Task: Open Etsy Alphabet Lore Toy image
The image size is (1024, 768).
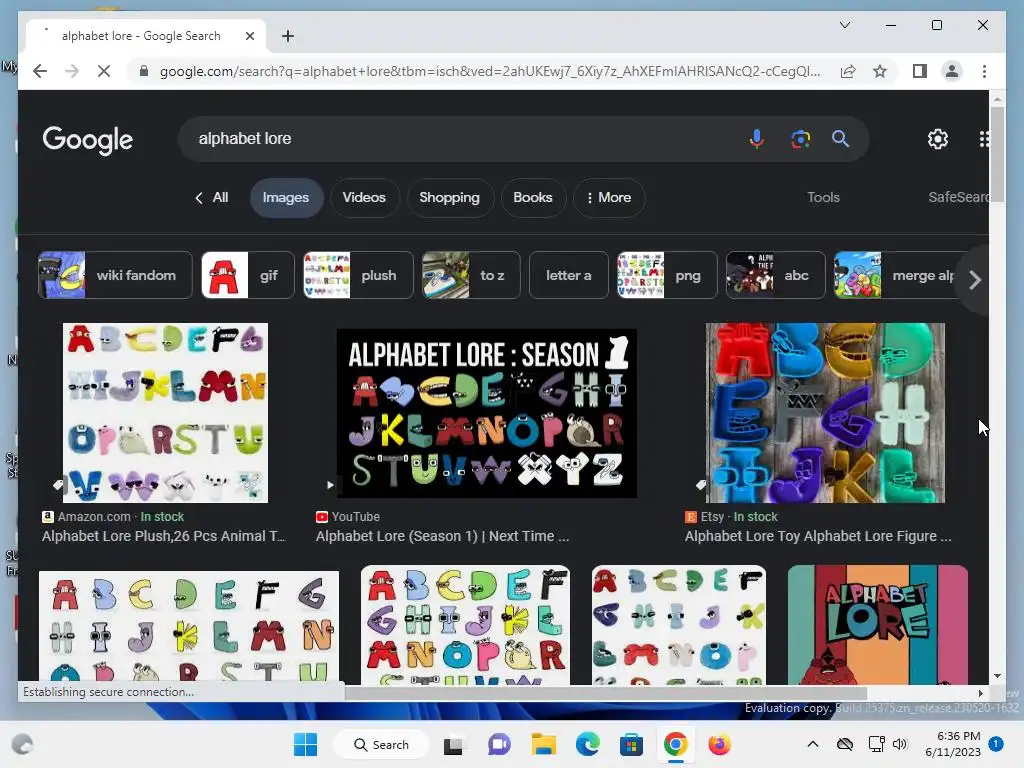Action: [x=825, y=413]
